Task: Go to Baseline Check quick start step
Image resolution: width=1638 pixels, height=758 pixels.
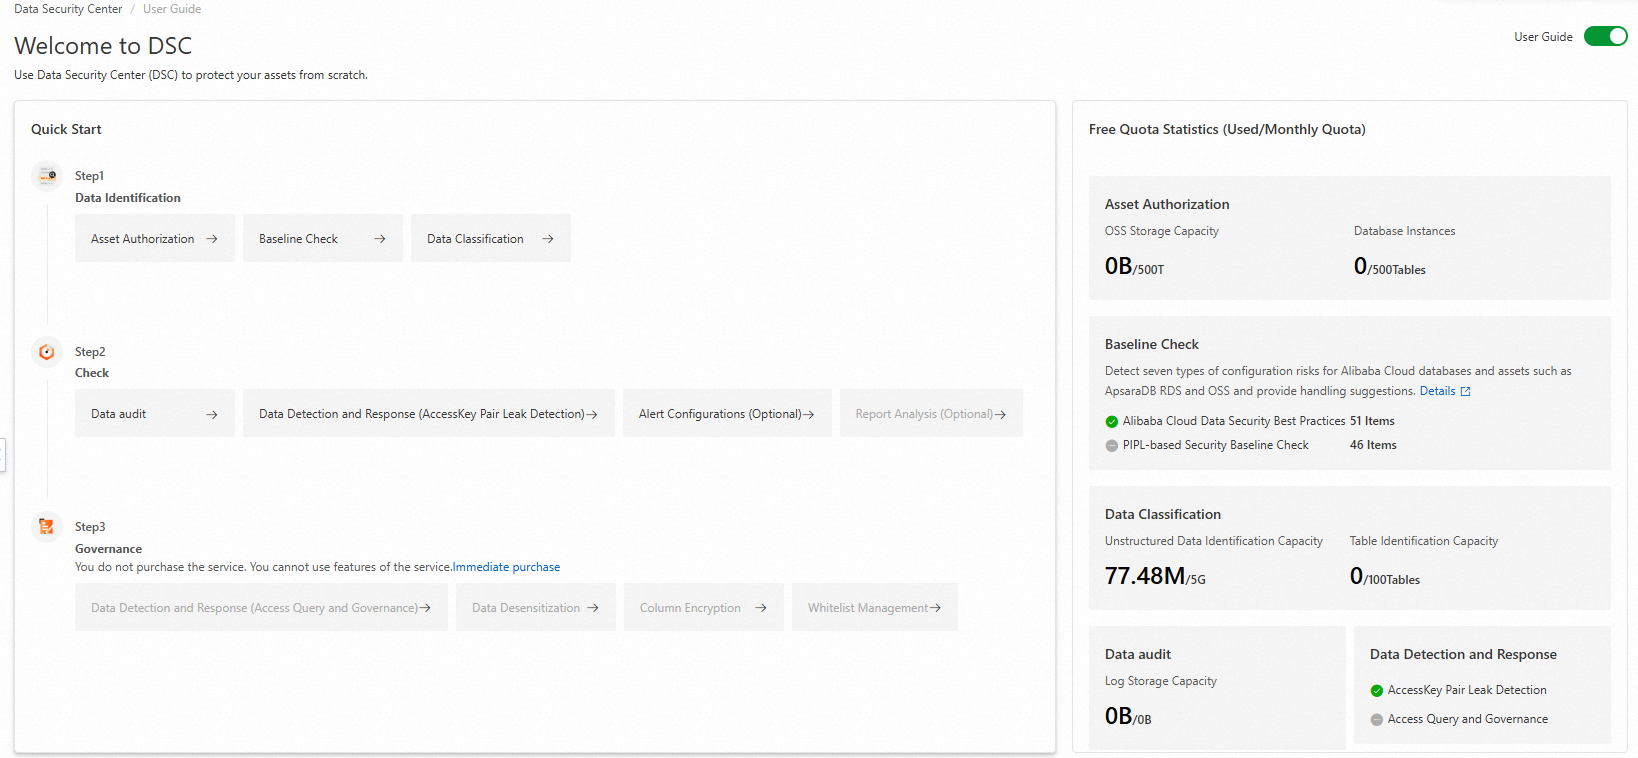Action: [323, 238]
